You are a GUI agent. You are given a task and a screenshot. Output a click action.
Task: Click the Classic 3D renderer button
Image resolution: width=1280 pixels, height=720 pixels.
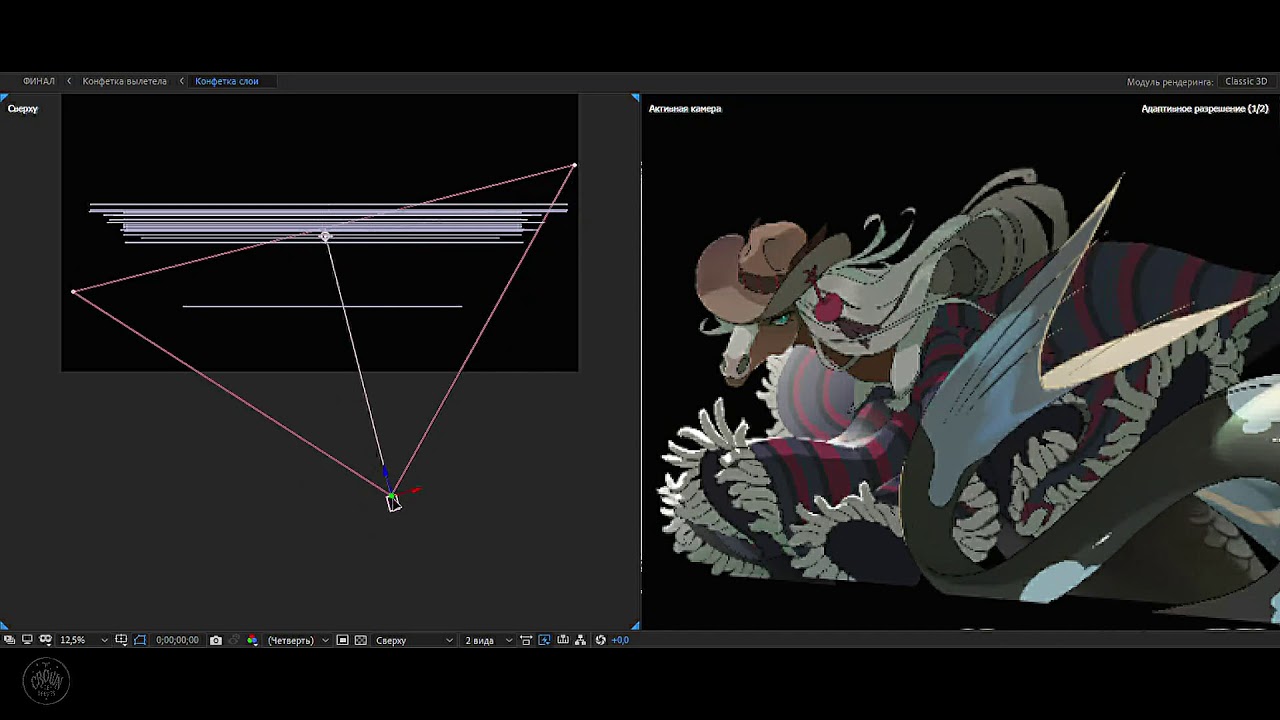(1246, 81)
